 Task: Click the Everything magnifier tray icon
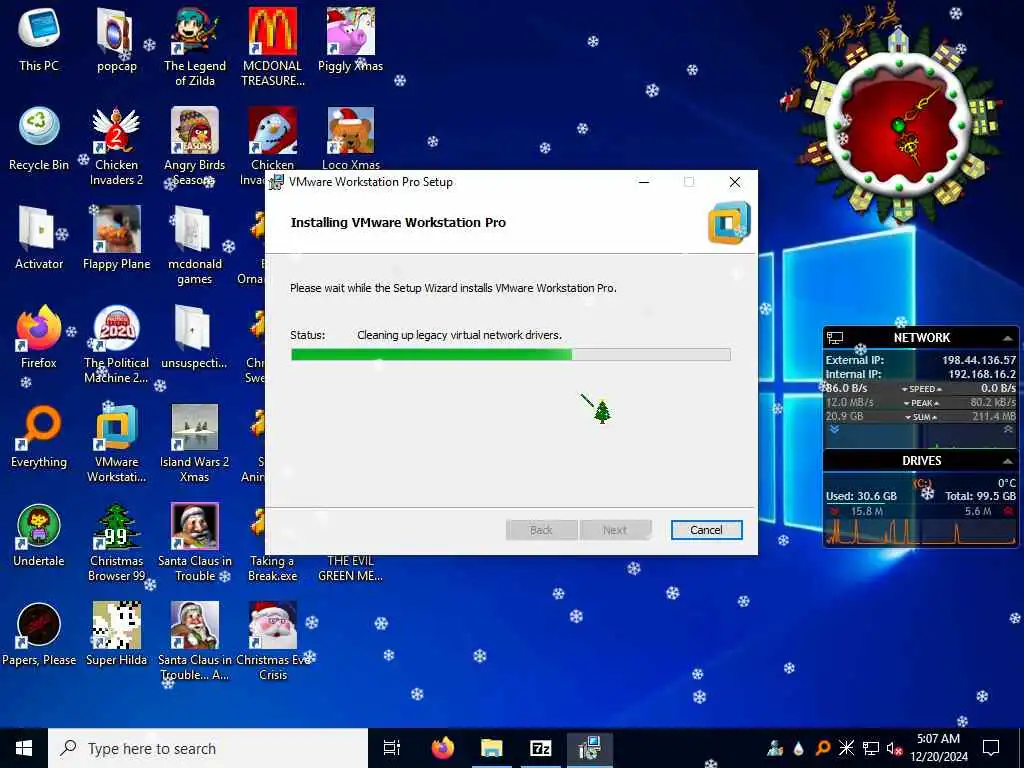tap(823, 748)
